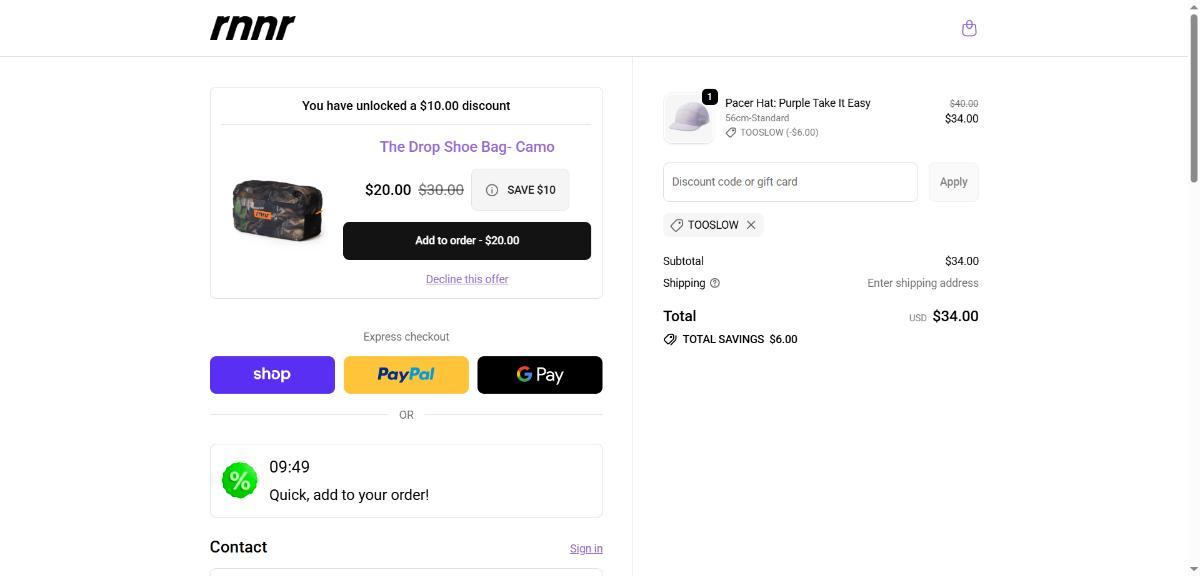This screenshot has height=576, width=1200.
Task: Click the Pacer Hat product thumbnail
Action: click(688, 118)
